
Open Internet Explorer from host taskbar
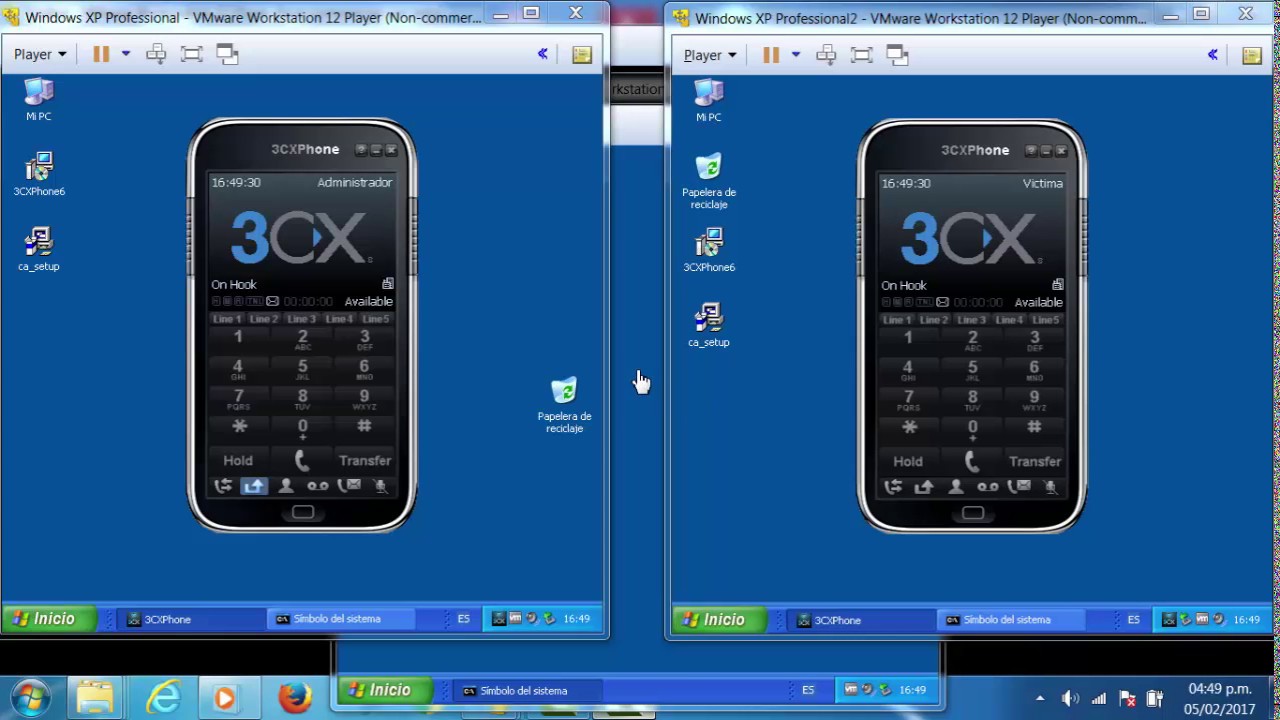pyautogui.click(x=163, y=696)
